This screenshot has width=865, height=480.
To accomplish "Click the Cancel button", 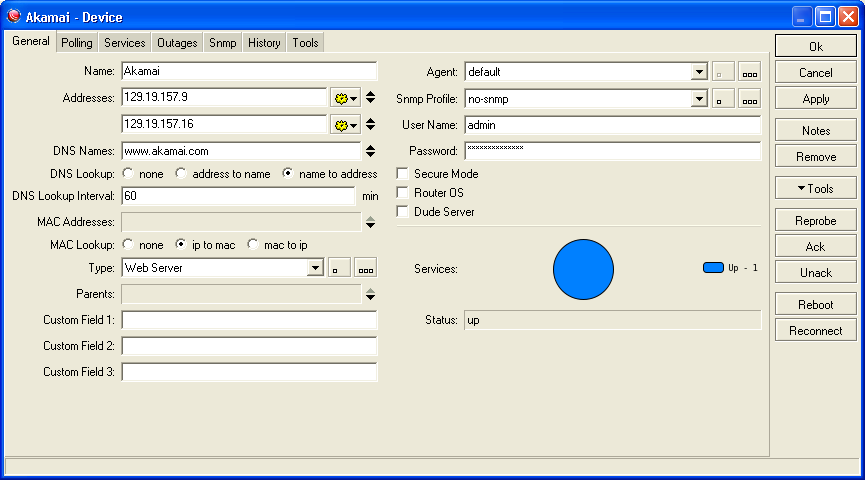I will (x=815, y=73).
